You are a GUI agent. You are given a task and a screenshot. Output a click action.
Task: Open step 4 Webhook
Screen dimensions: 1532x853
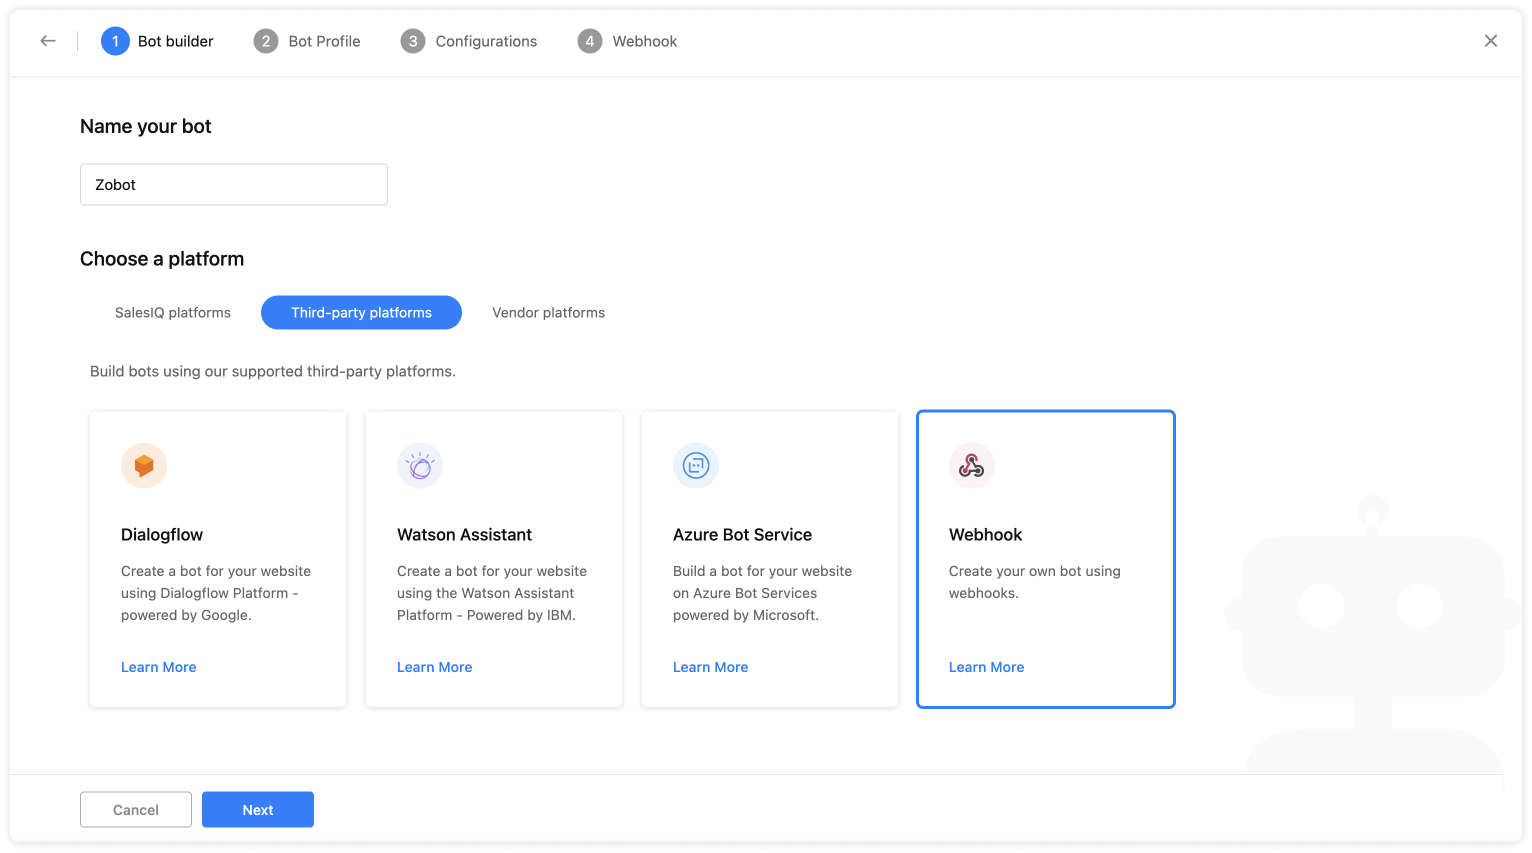pyautogui.click(x=627, y=41)
